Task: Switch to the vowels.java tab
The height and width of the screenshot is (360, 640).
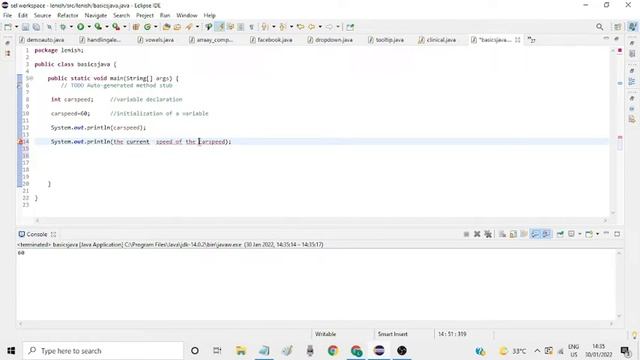Action: pyautogui.click(x=156, y=40)
